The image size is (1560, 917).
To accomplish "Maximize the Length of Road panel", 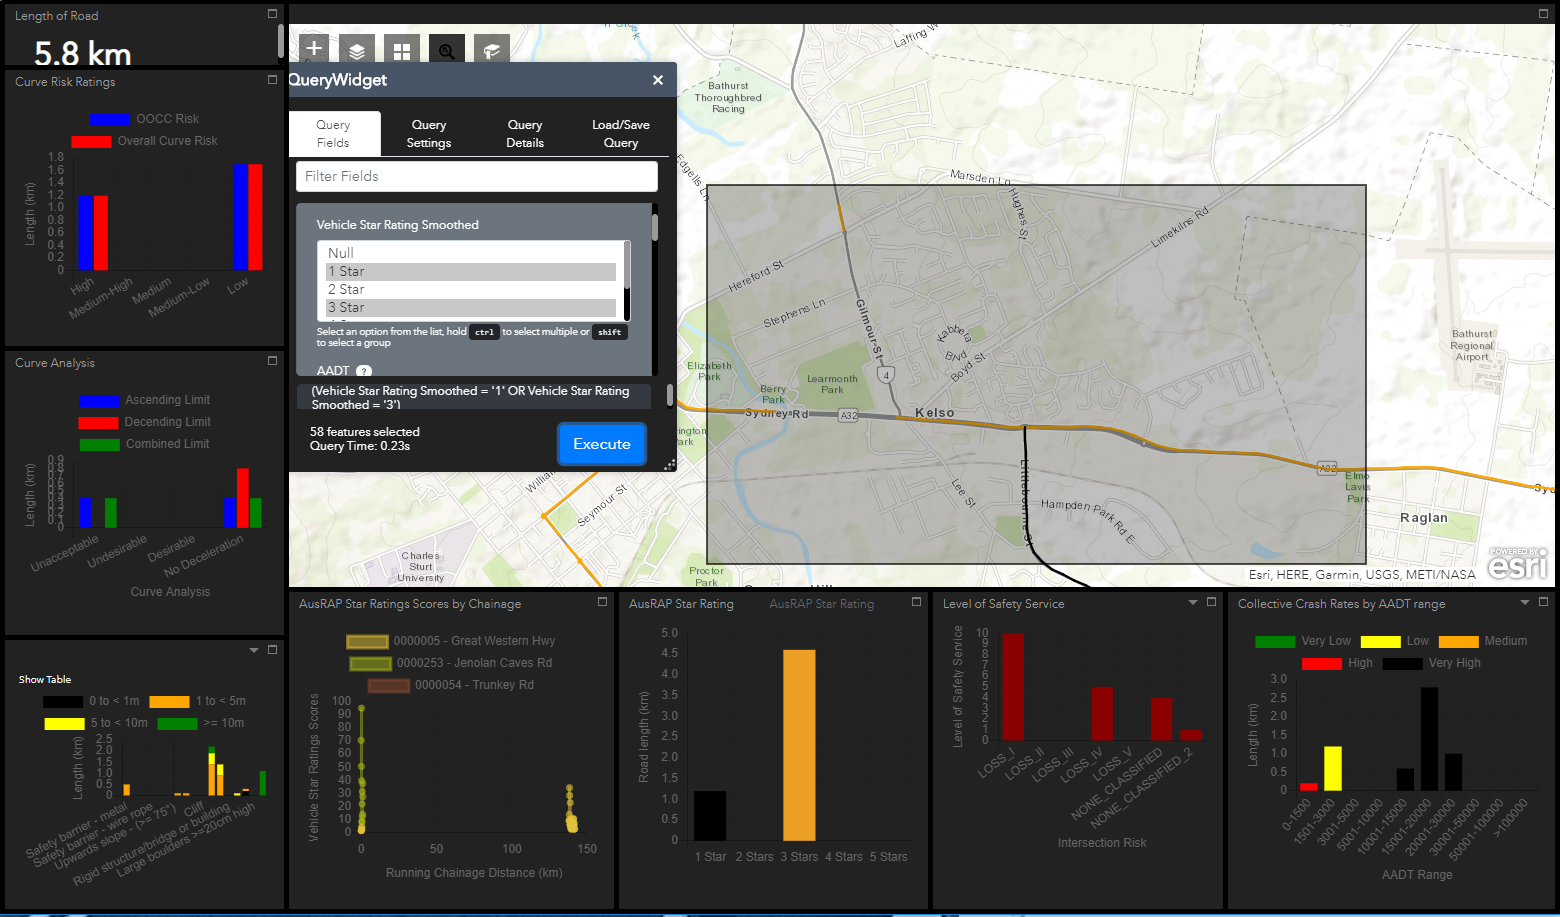I will (272, 14).
